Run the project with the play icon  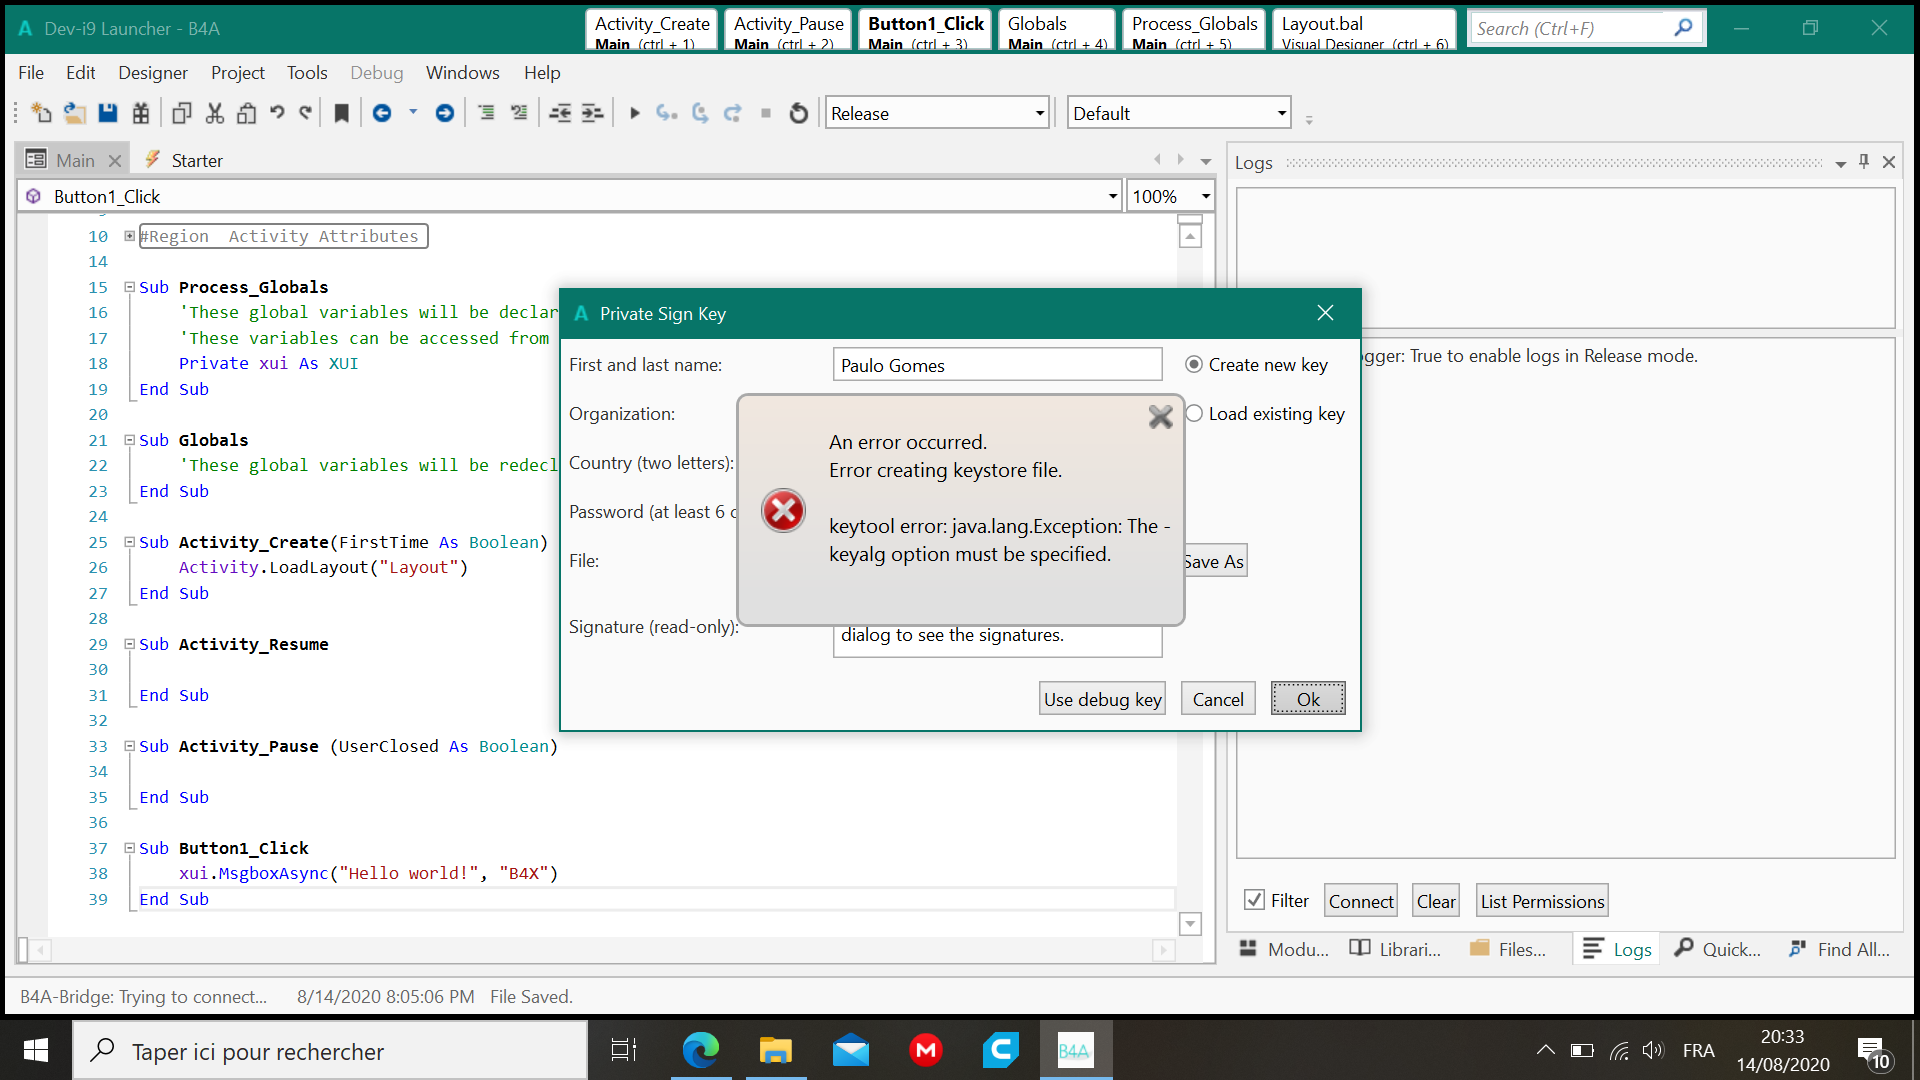coord(634,113)
